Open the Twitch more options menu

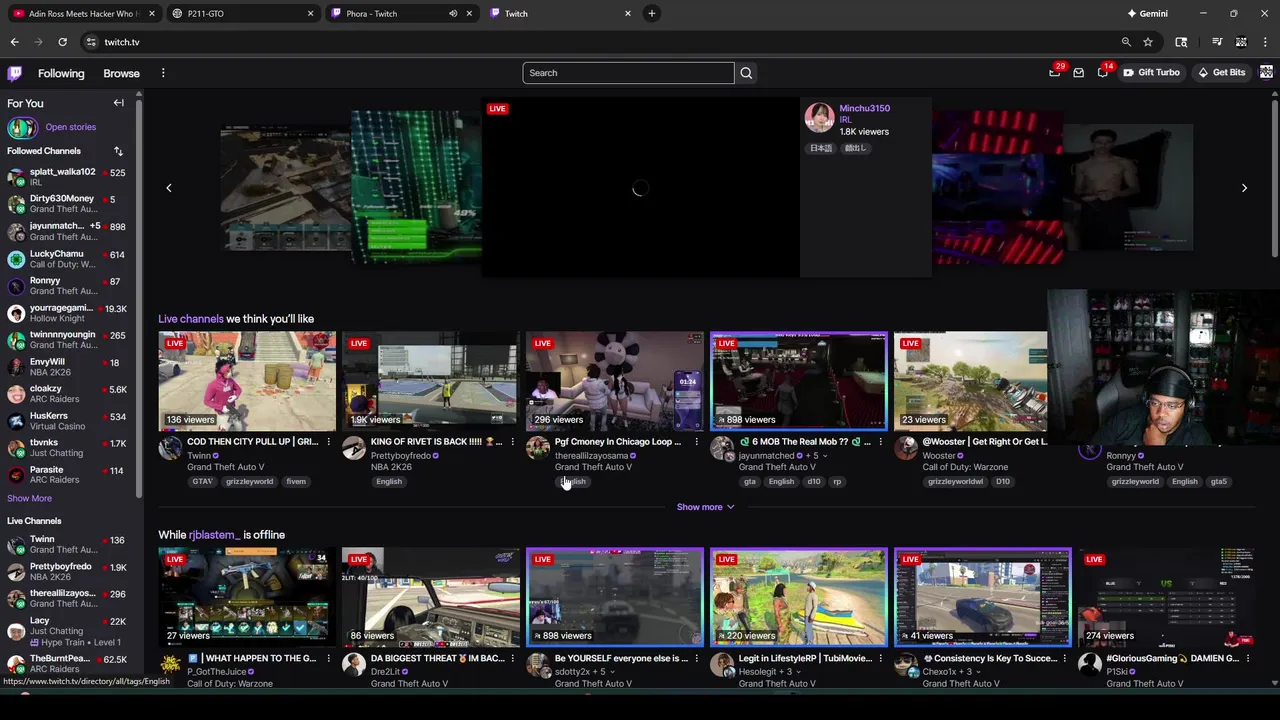(163, 73)
